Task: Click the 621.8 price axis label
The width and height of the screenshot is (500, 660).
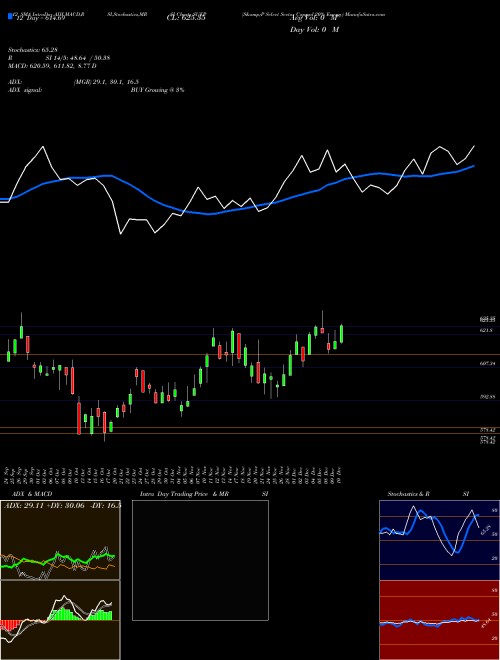Action: tap(486, 330)
